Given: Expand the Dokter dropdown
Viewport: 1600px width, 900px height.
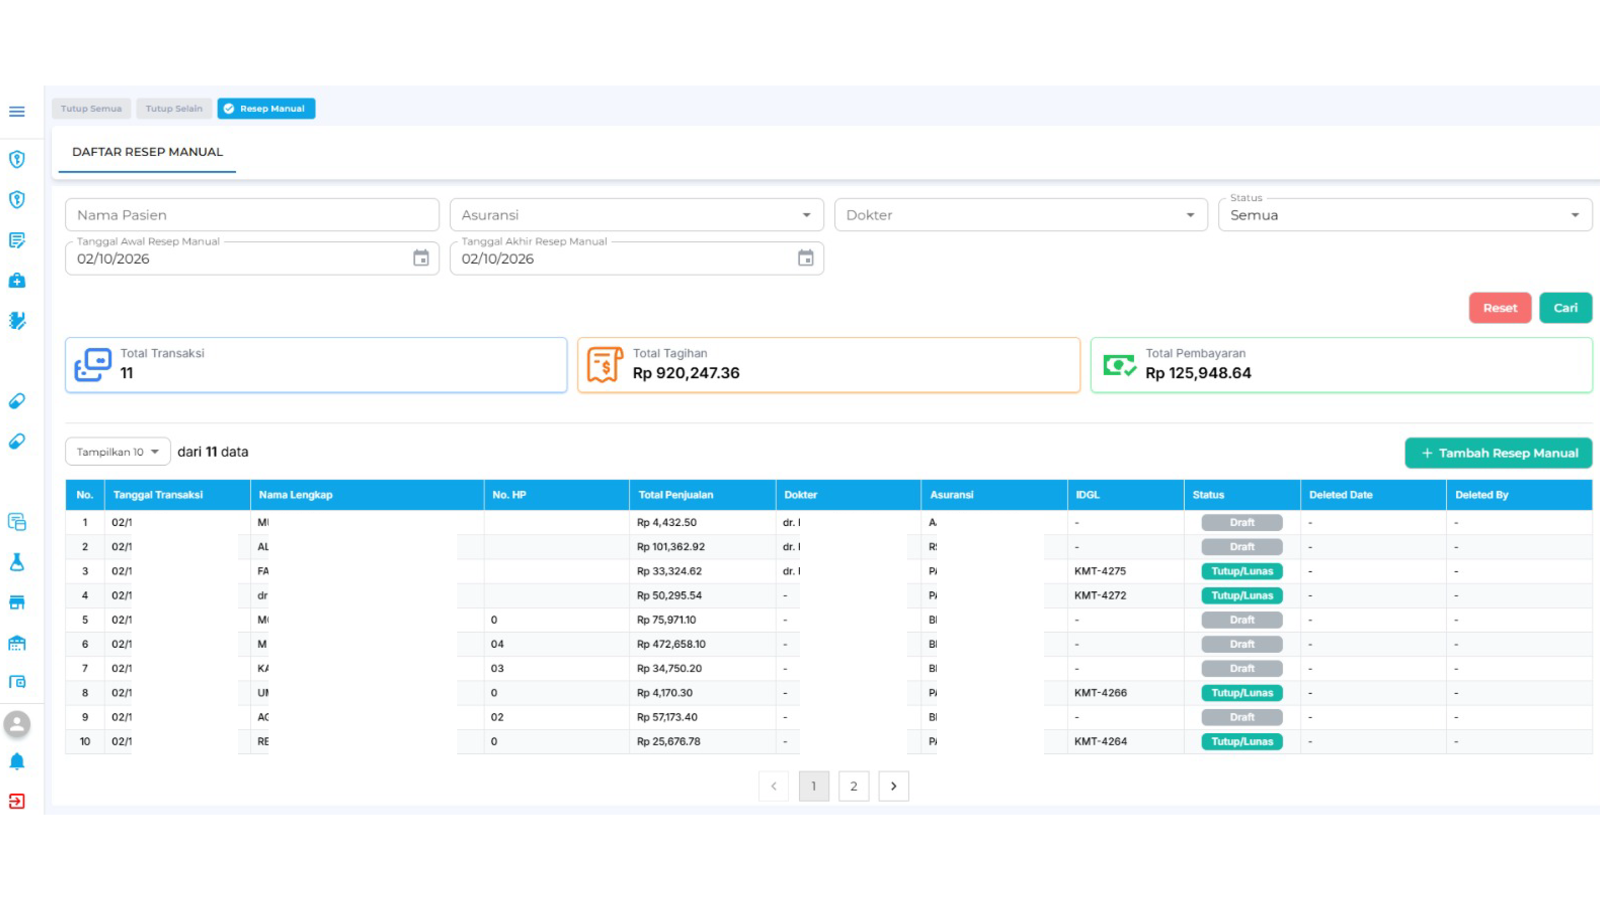Looking at the screenshot, I should [x=1021, y=215].
